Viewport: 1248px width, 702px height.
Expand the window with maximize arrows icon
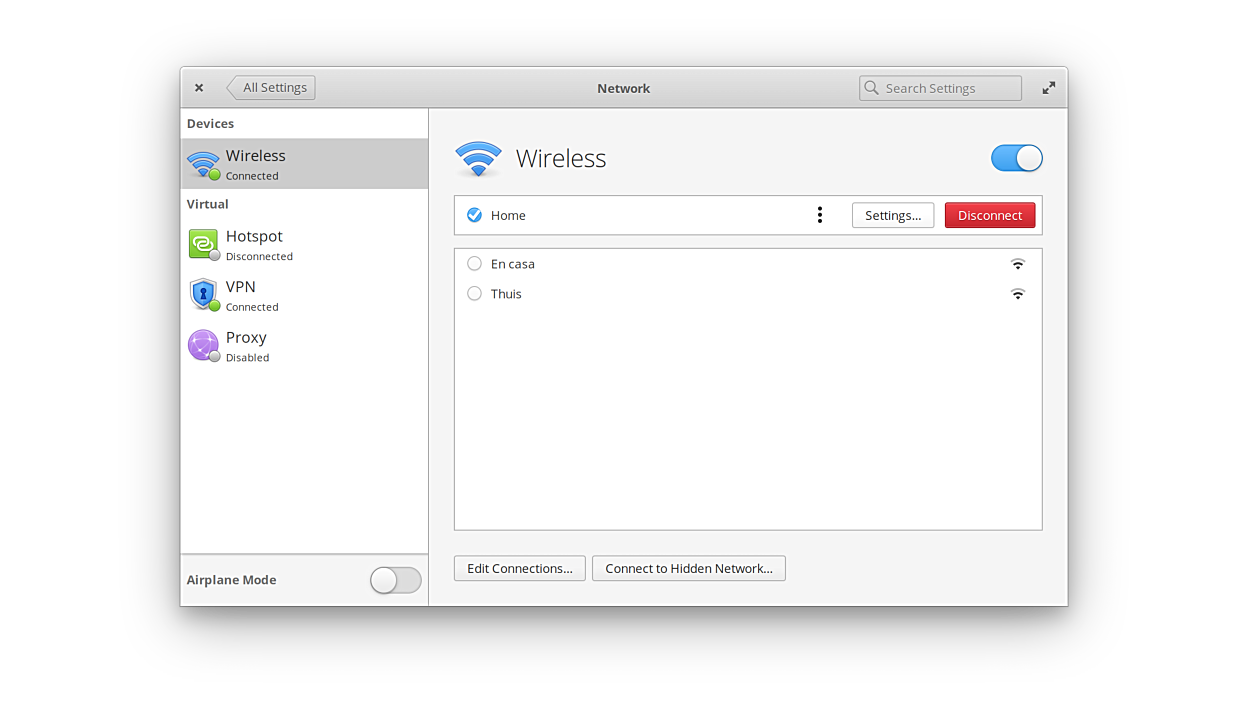click(1048, 88)
